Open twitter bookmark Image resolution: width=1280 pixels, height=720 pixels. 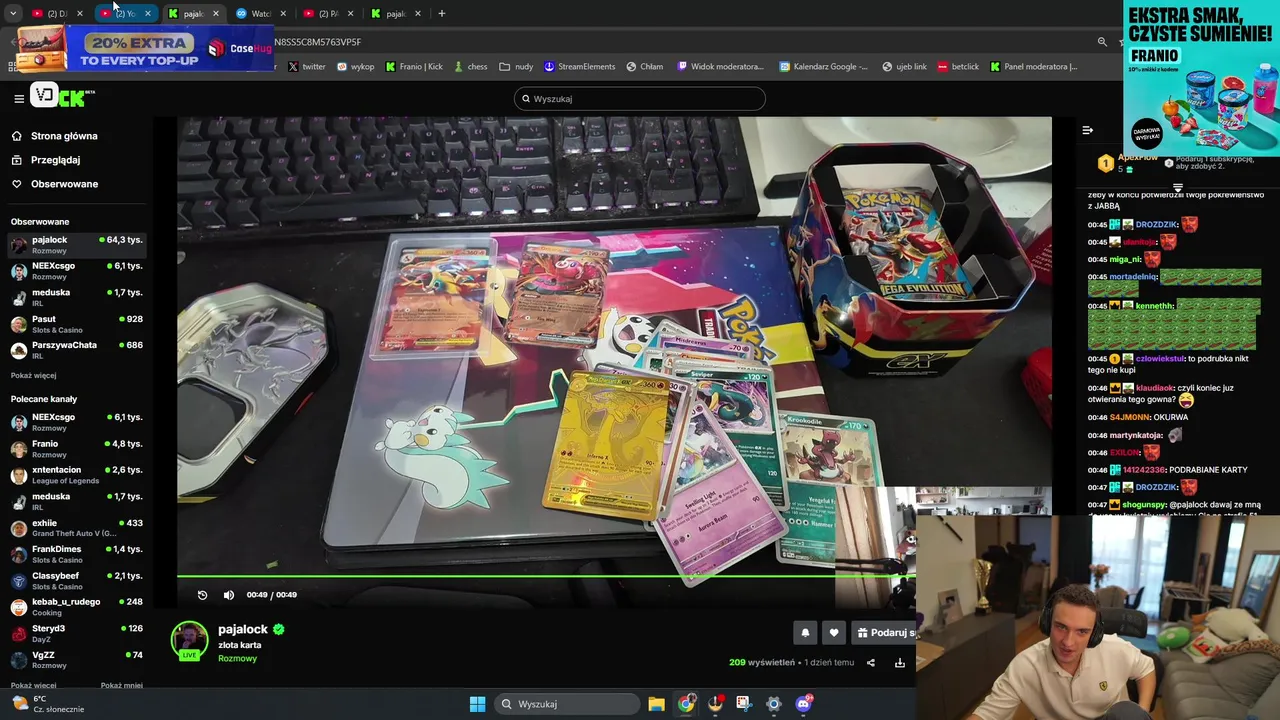coord(307,67)
